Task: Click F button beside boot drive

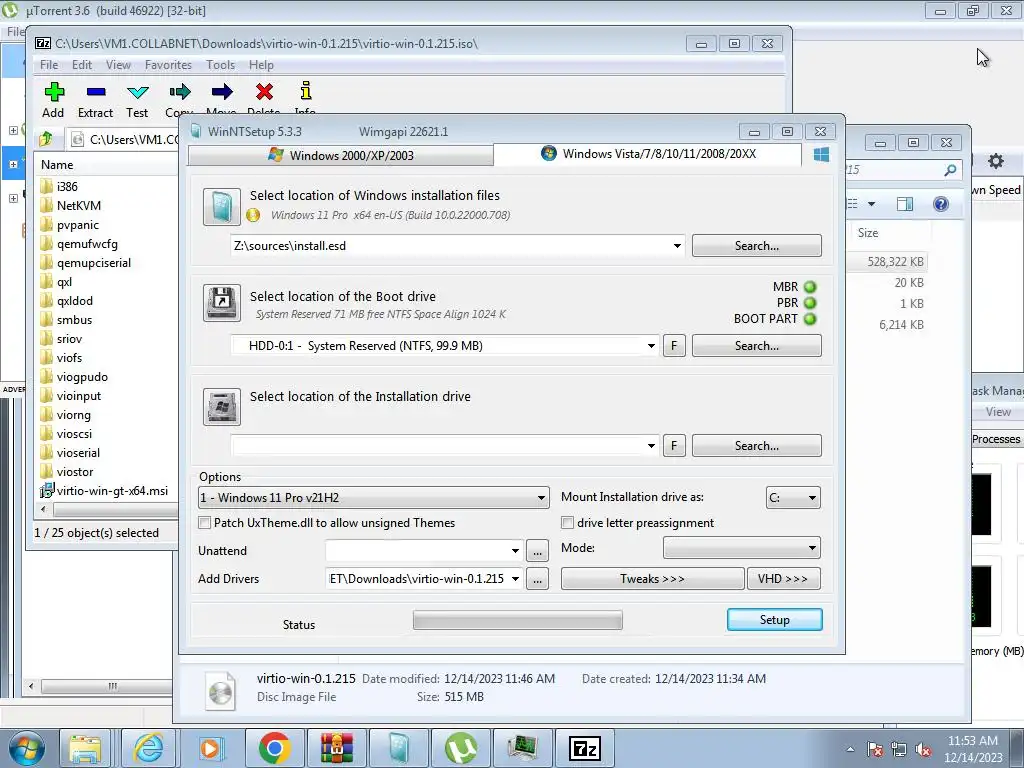Action: tap(674, 345)
